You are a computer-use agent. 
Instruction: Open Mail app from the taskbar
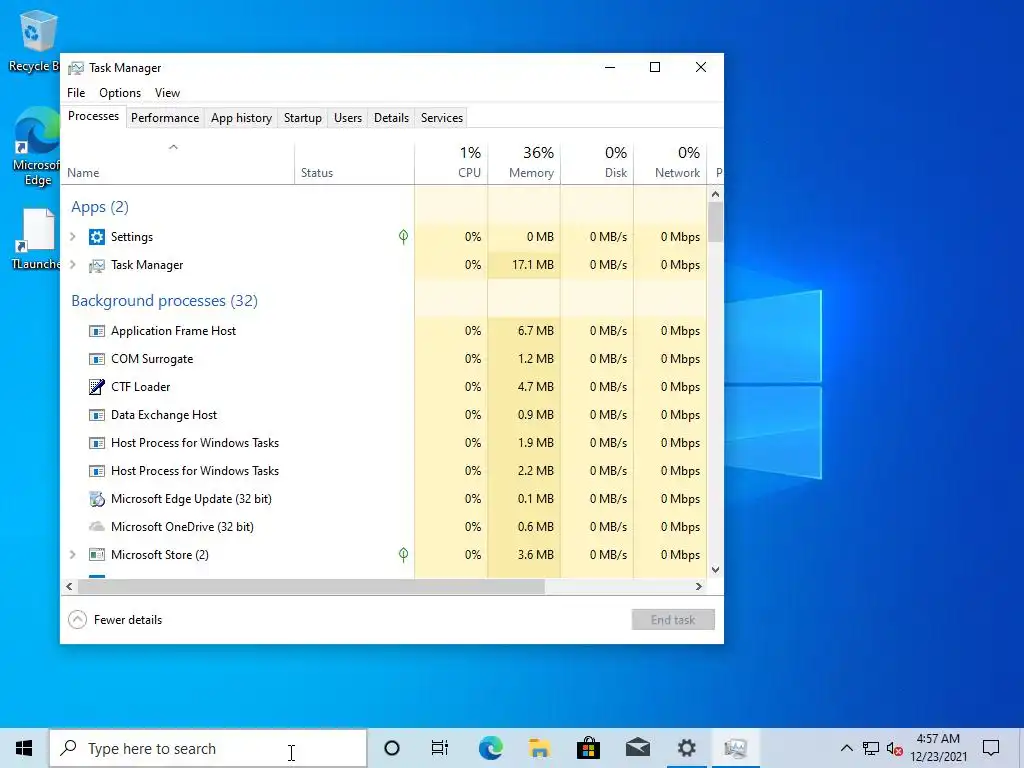[637, 748]
